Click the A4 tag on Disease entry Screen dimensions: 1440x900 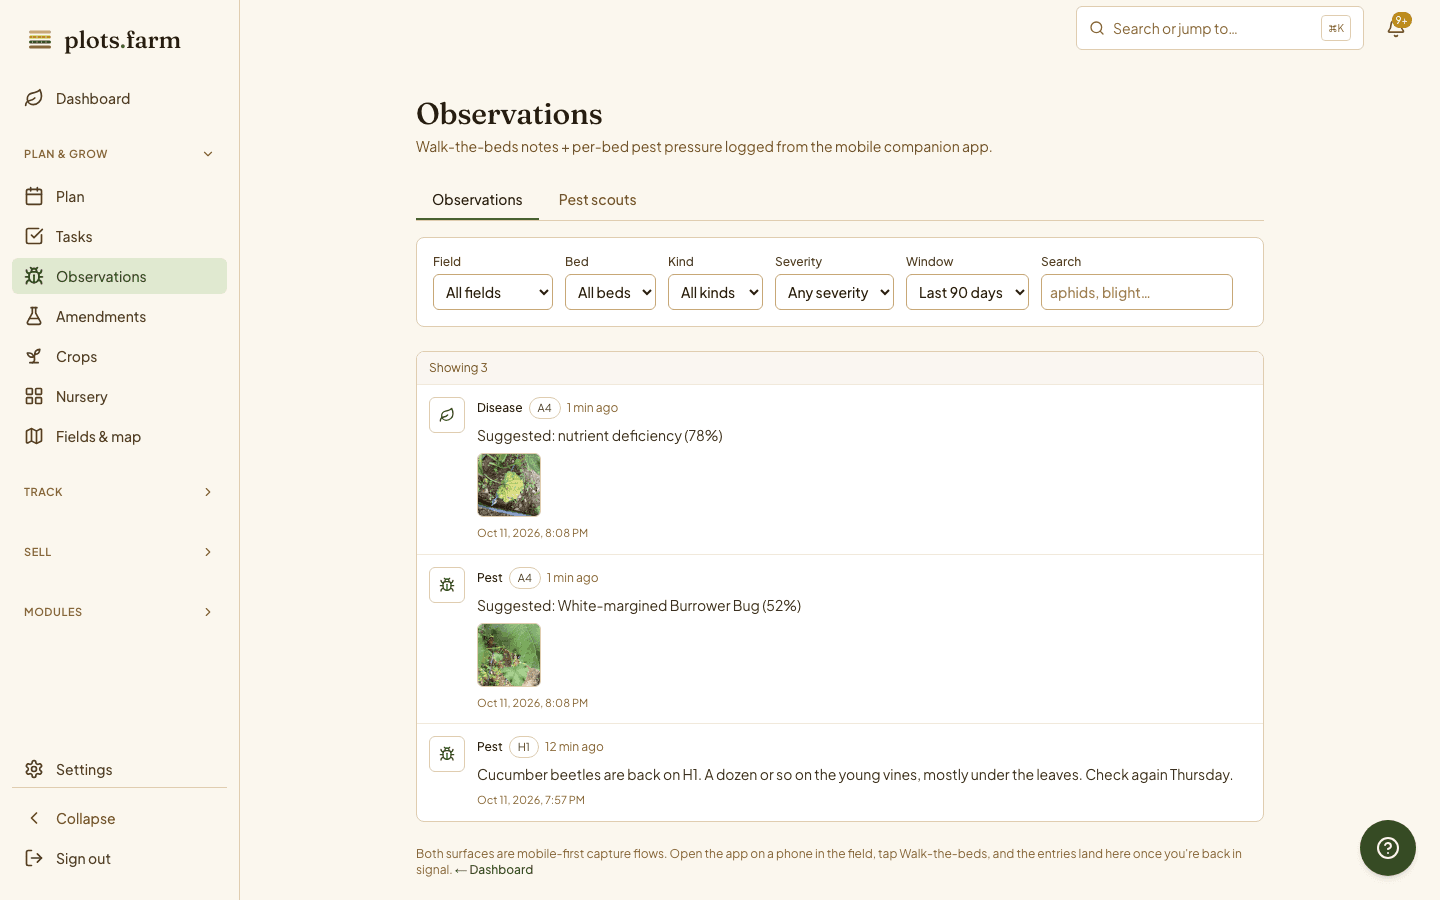545,408
